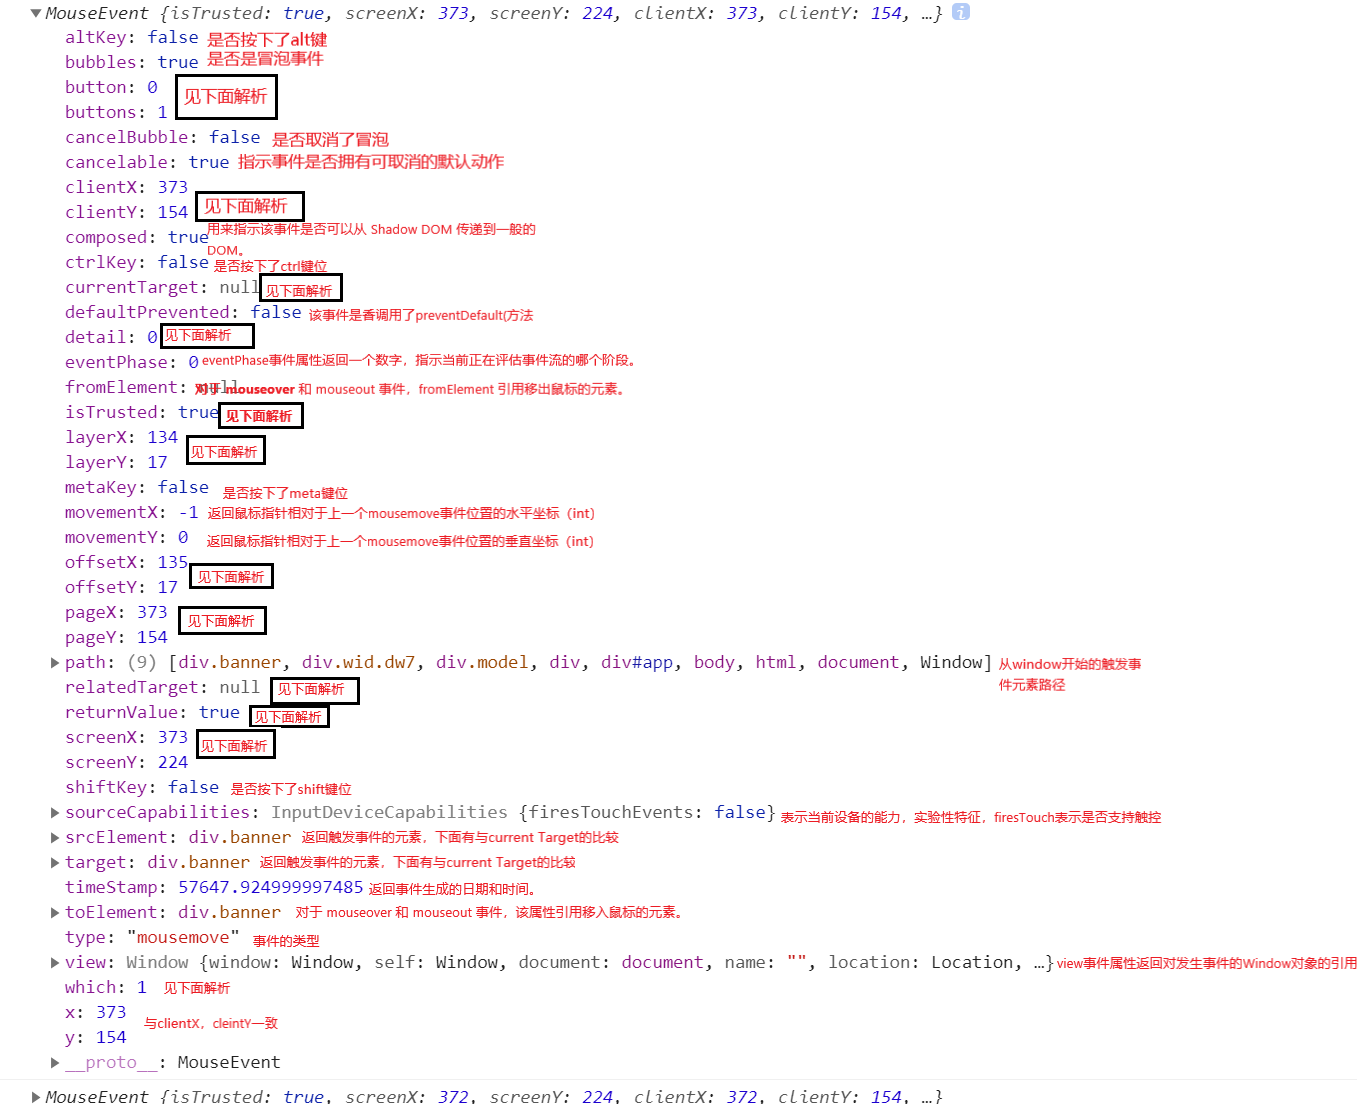Click currentTarget: null property
Viewport: 1357px width, 1104px height.
tap(163, 287)
